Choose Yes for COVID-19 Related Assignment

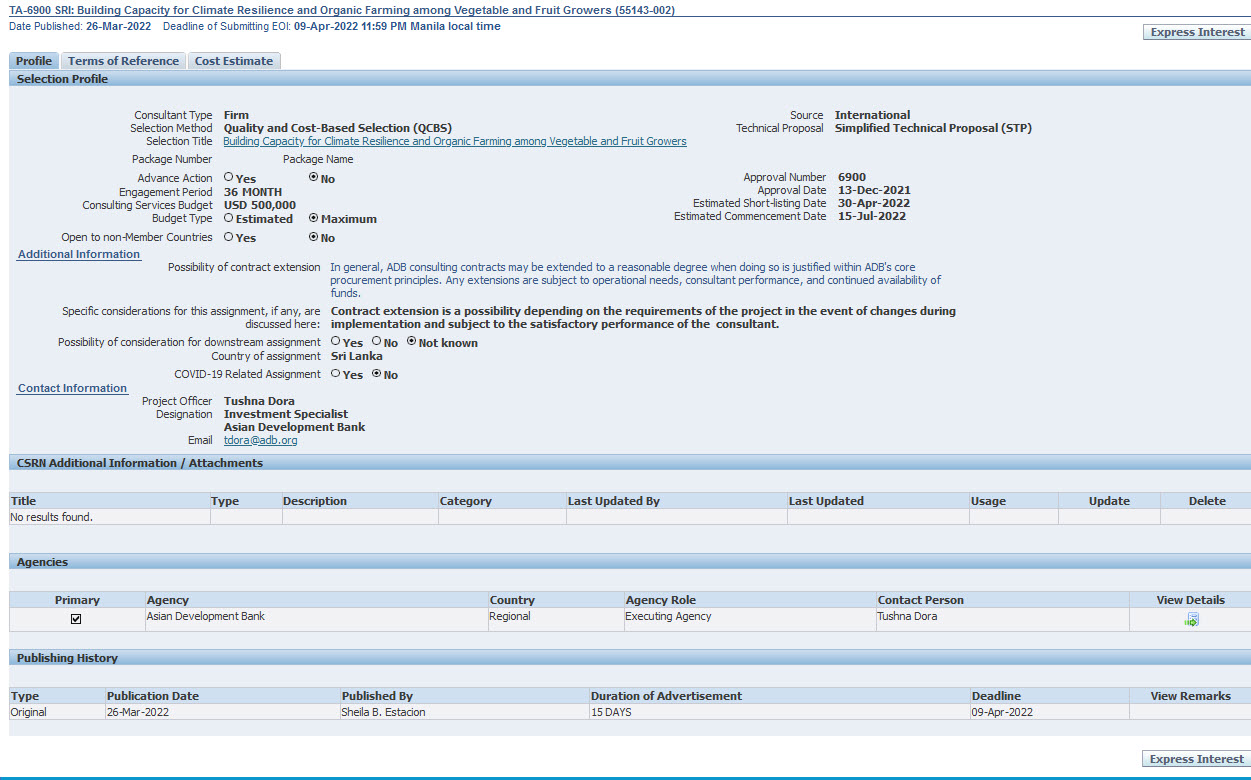pyautogui.click(x=336, y=374)
